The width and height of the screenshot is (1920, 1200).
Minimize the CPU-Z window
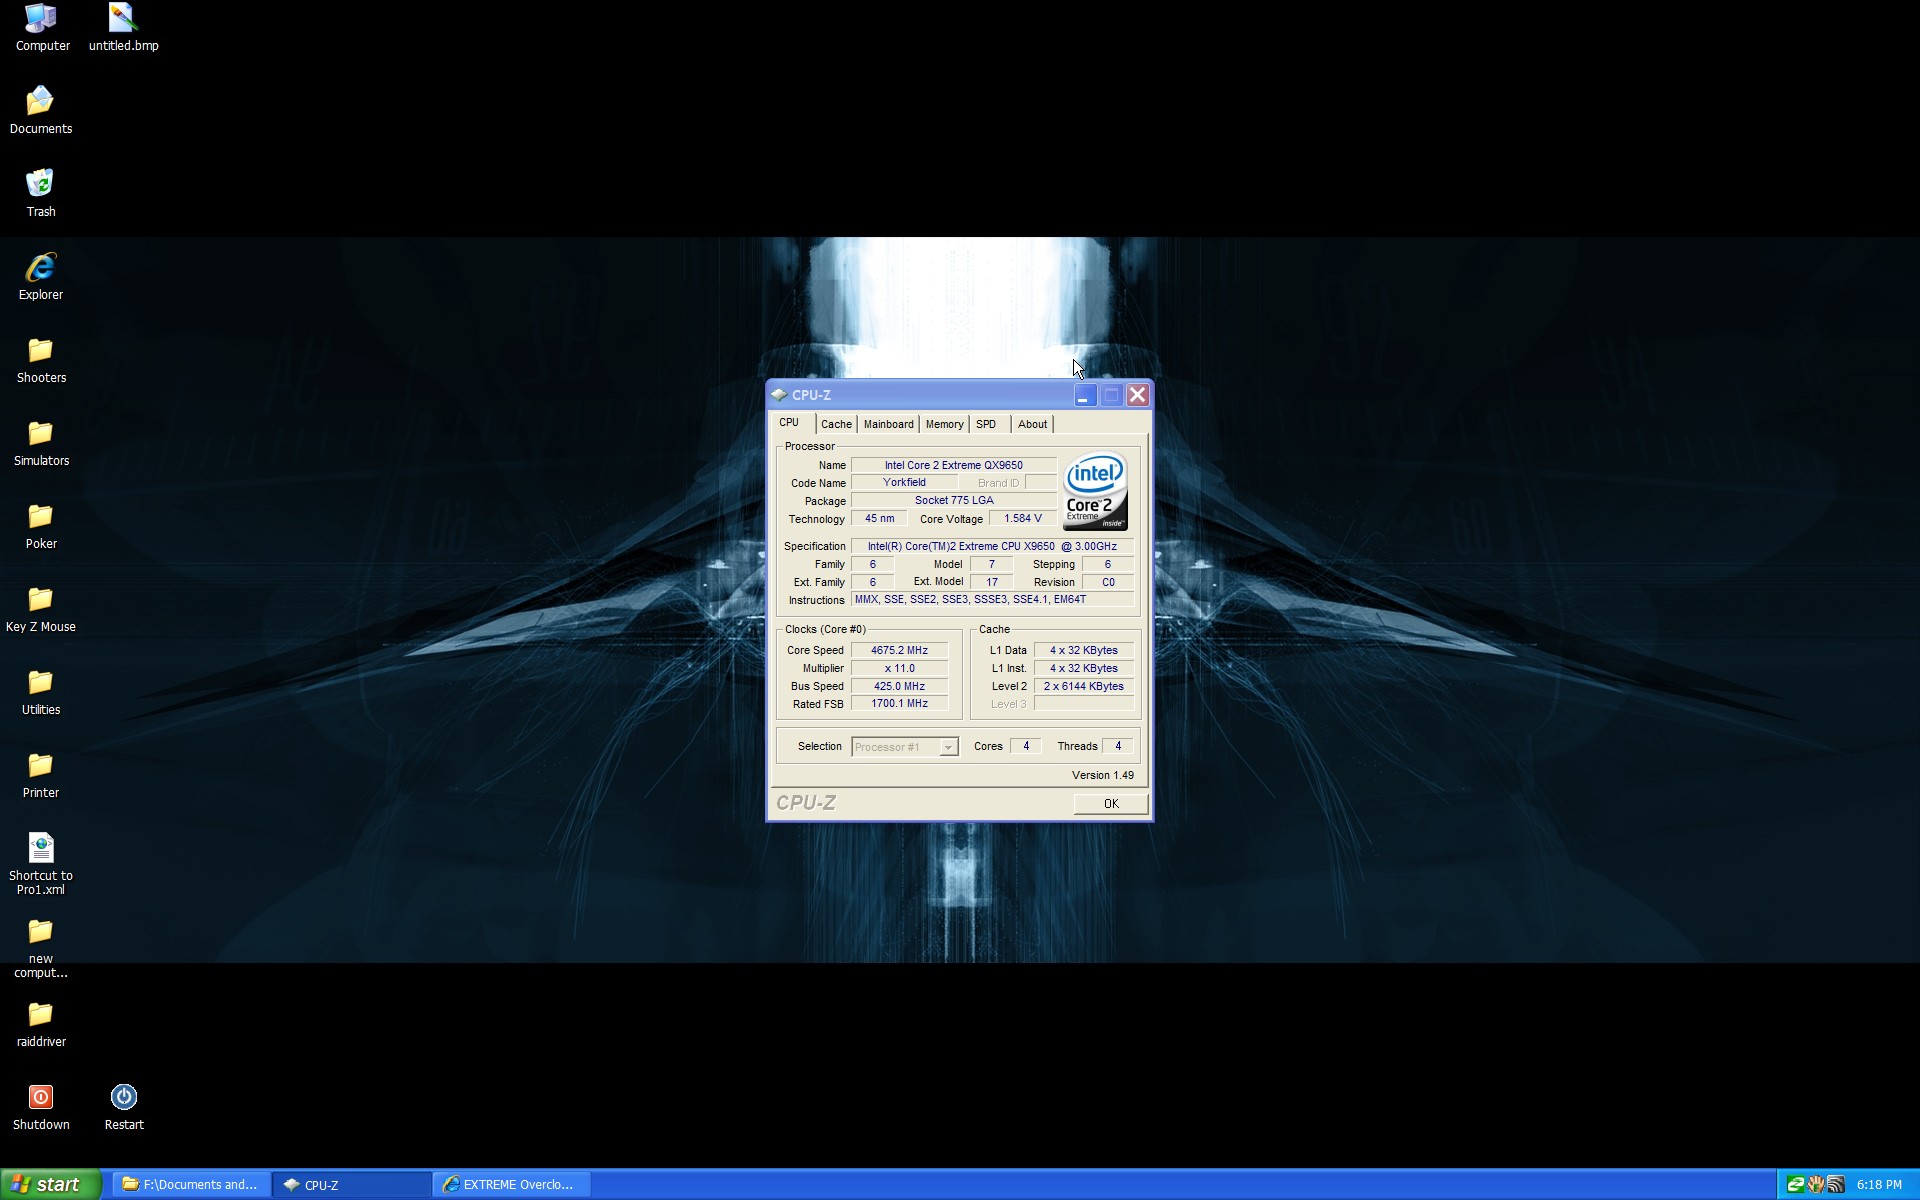click(x=1085, y=395)
